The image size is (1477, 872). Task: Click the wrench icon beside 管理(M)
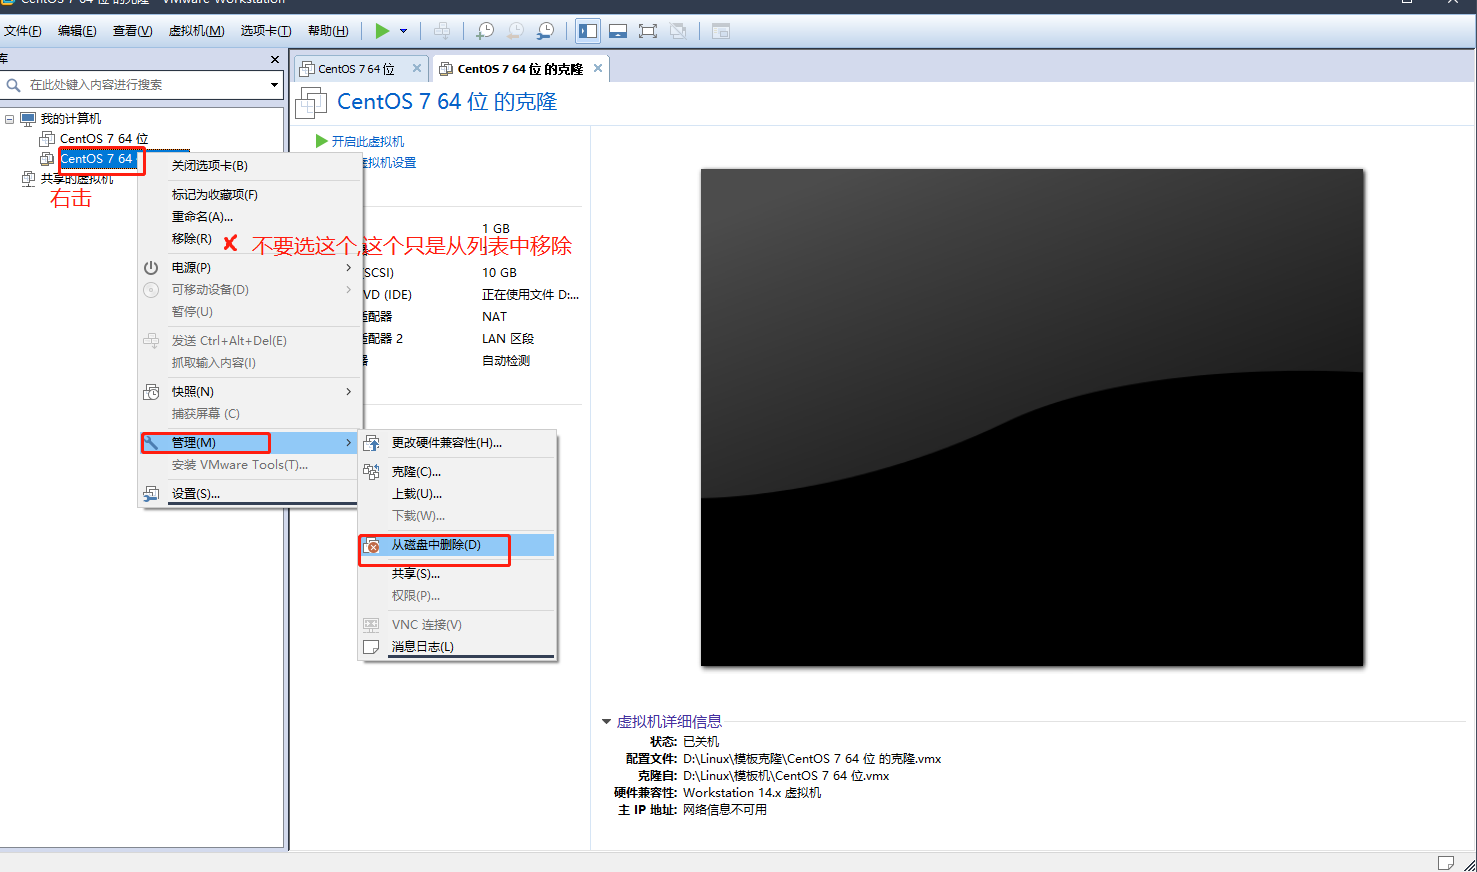click(151, 443)
